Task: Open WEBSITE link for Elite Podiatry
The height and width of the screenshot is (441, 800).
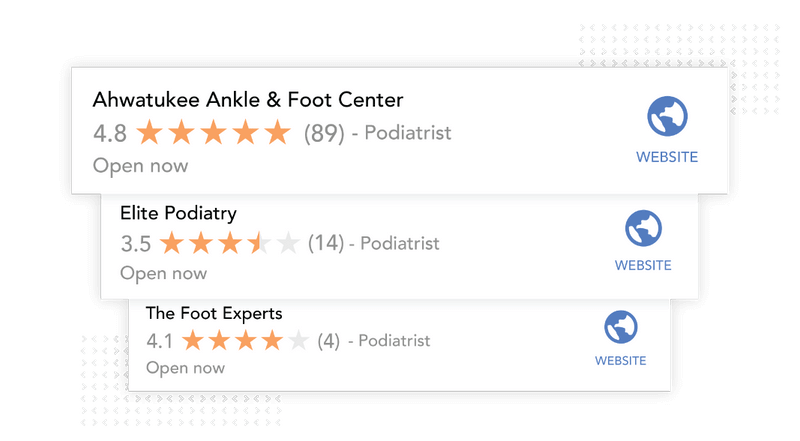Action: pos(643,265)
